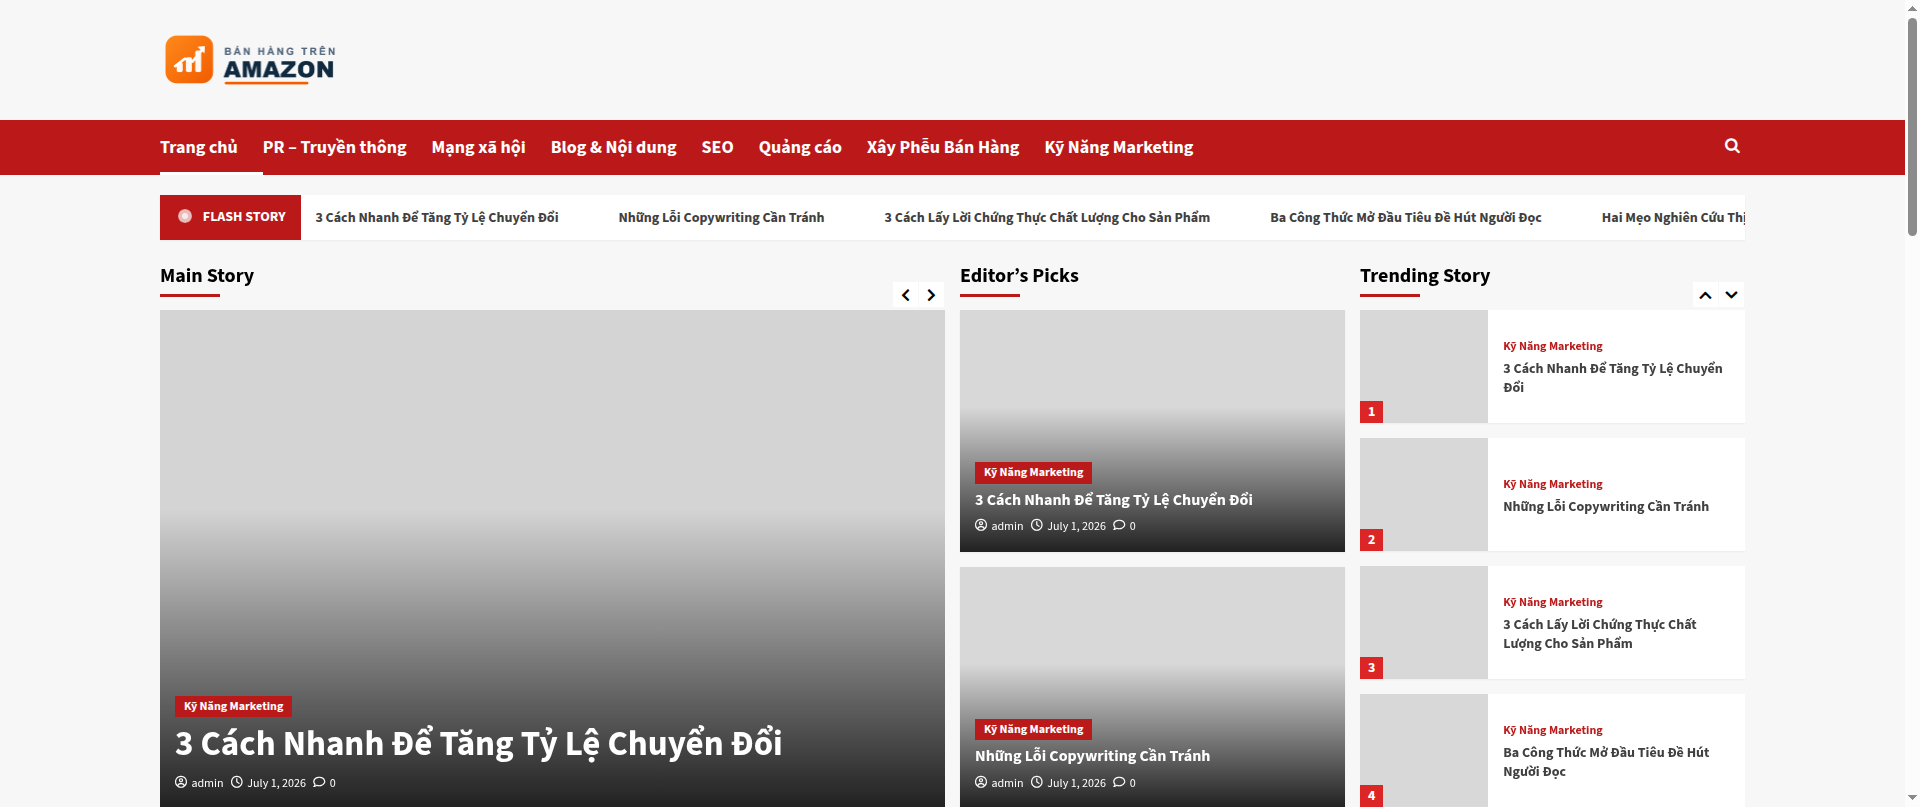Open the search icon in navigation bar

(1732, 146)
